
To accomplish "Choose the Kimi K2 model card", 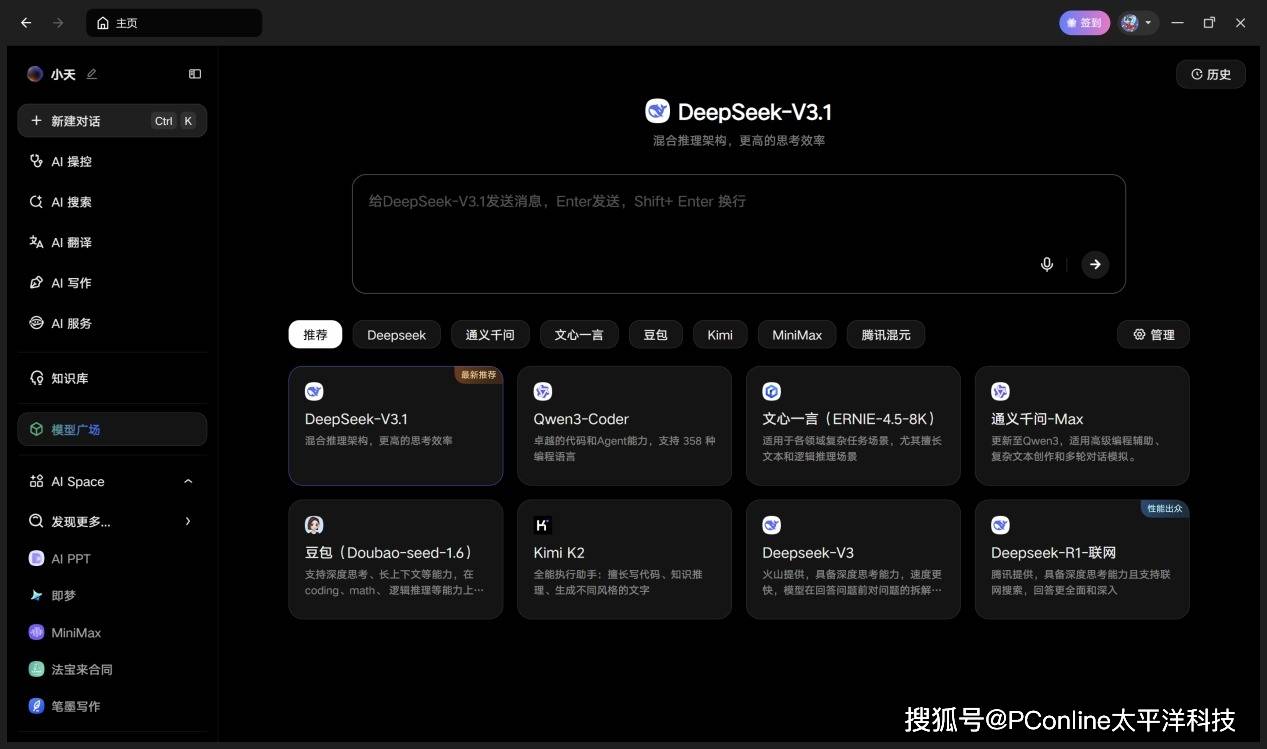I will 624,560.
